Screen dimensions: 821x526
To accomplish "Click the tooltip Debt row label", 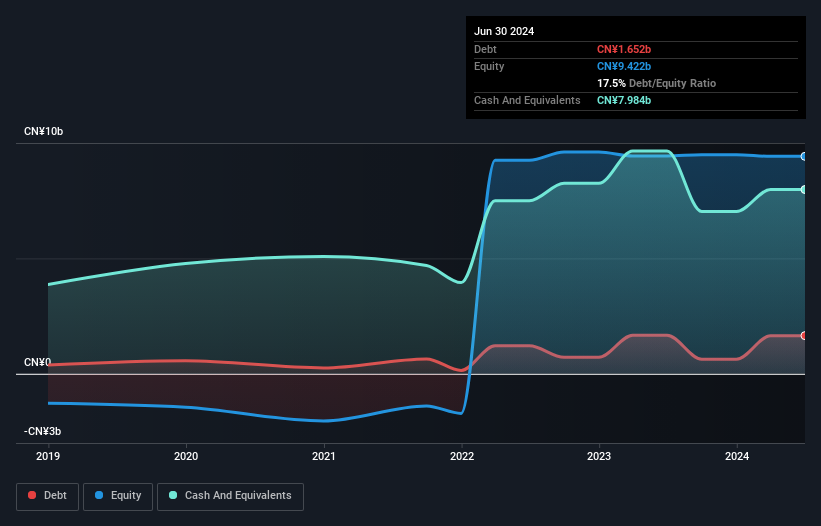I will pos(485,49).
